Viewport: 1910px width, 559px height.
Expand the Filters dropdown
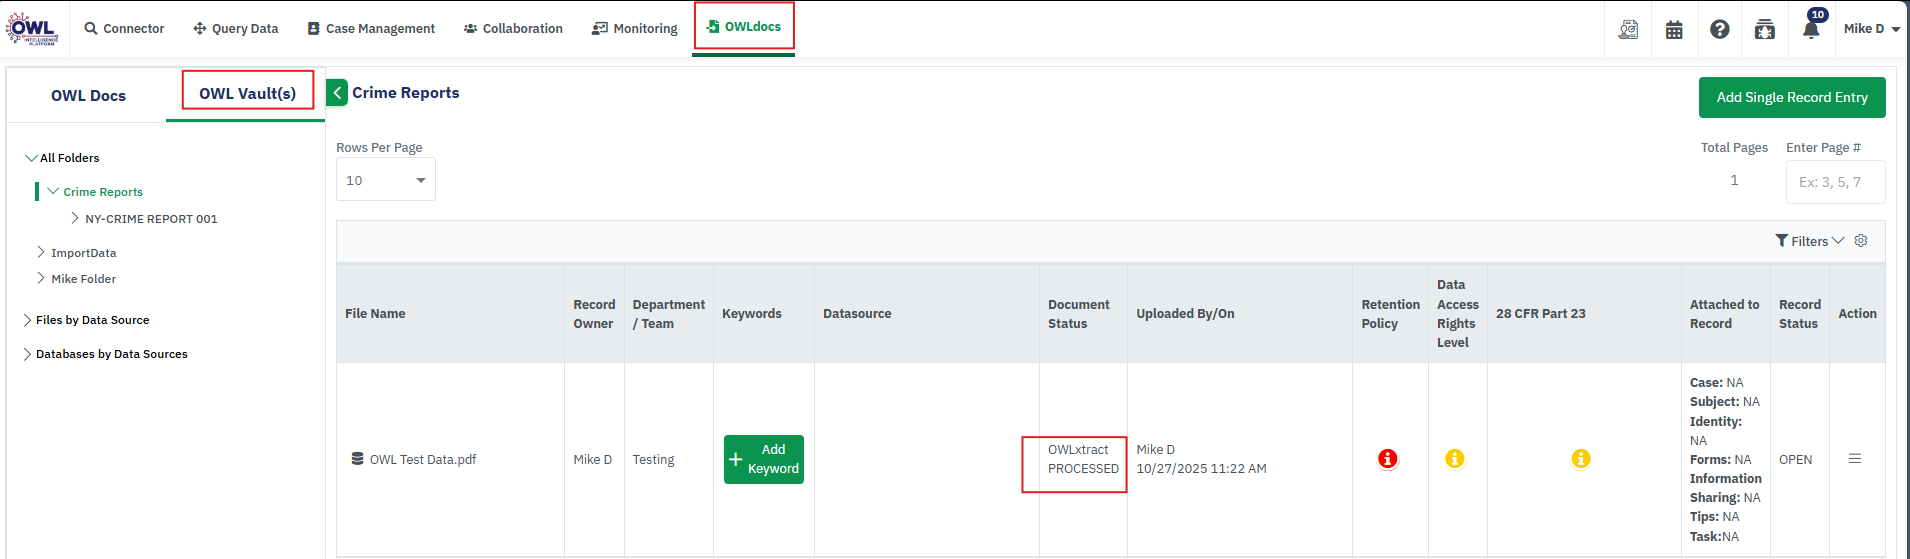pyautogui.click(x=1809, y=241)
